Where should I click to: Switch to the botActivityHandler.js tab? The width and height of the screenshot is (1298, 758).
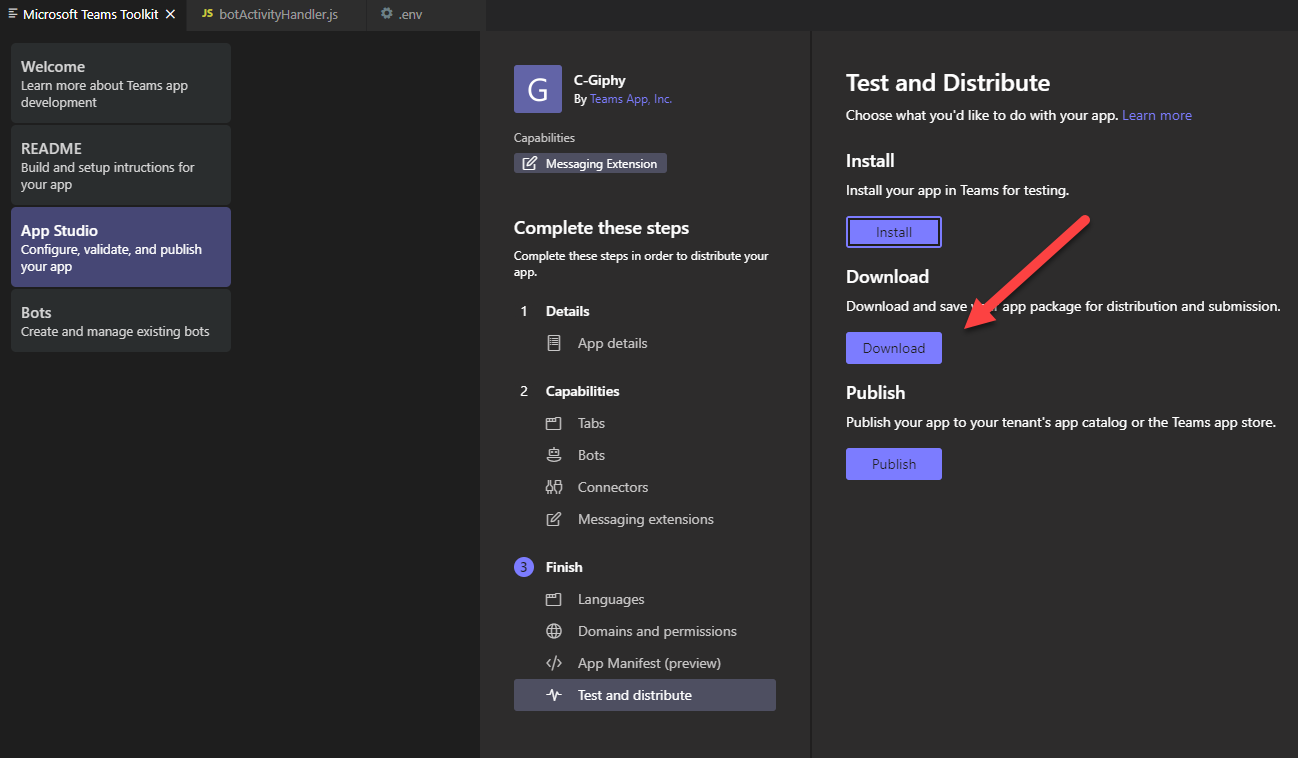275,14
